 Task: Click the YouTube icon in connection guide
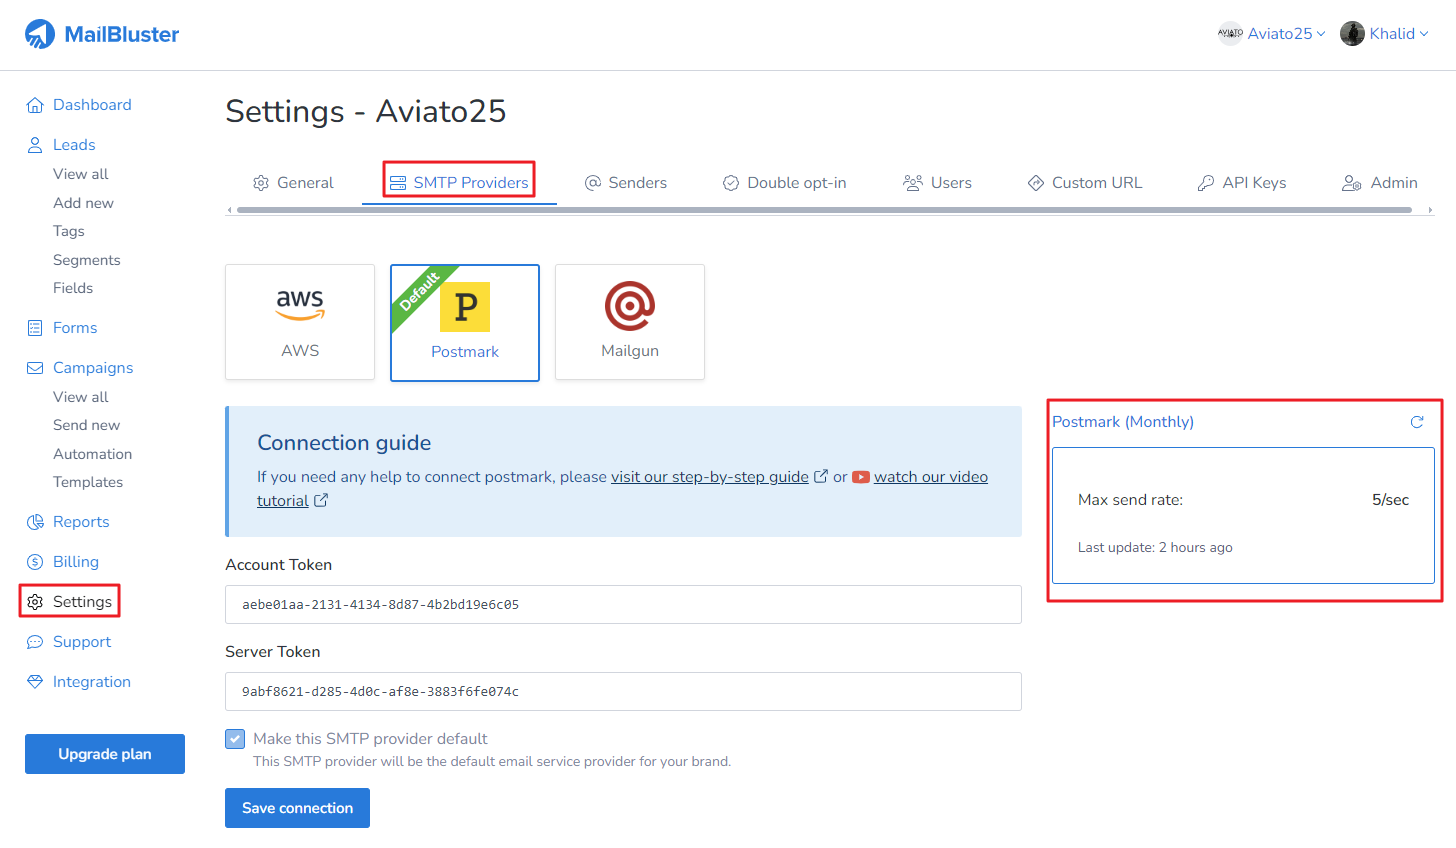click(861, 477)
